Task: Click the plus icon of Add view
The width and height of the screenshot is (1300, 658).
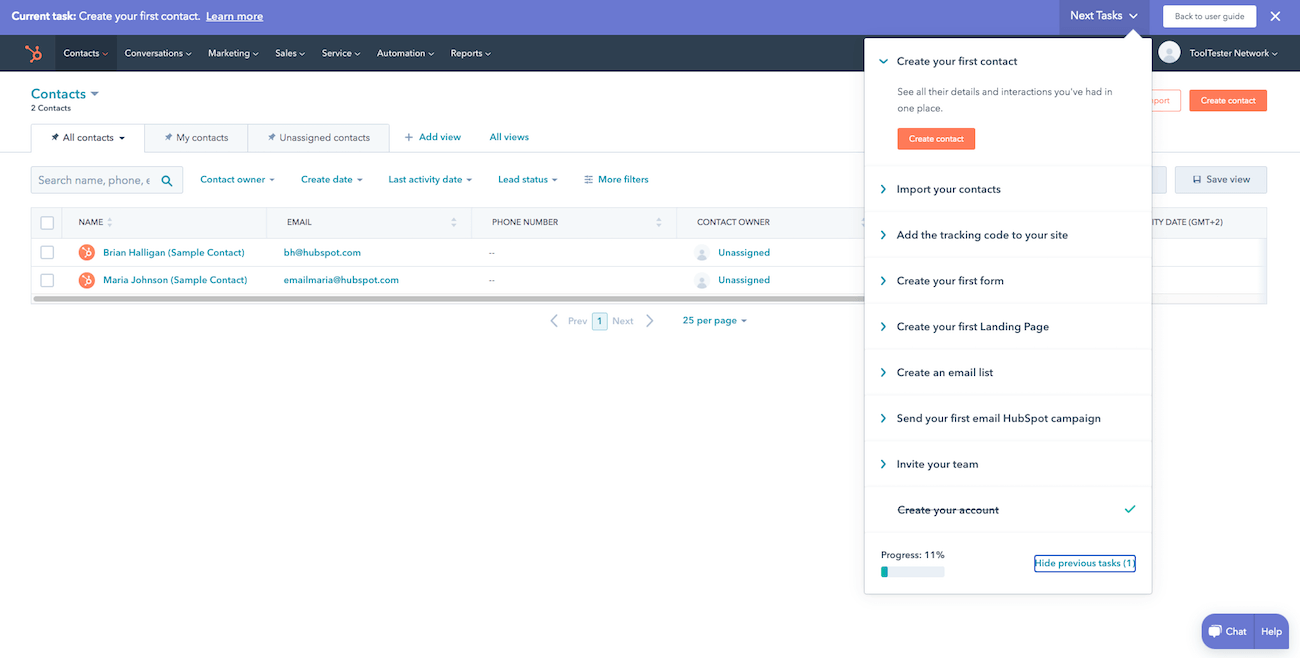Action: (409, 137)
